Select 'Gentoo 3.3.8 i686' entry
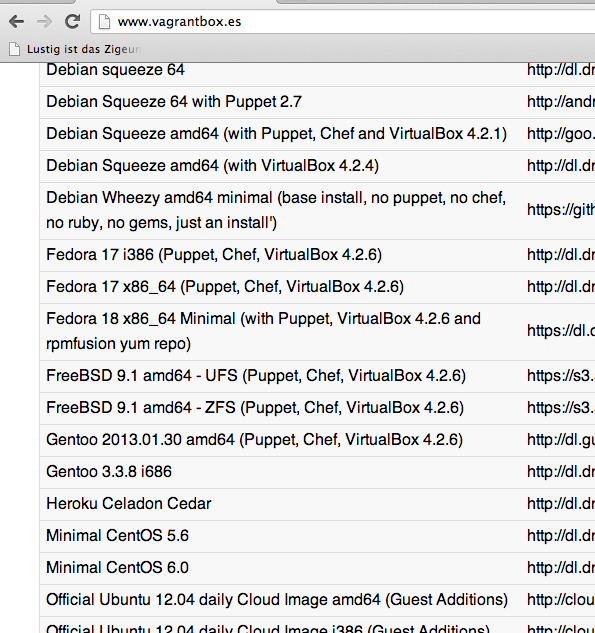The height and width of the screenshot is (633, 595). [x=109, y=472]
